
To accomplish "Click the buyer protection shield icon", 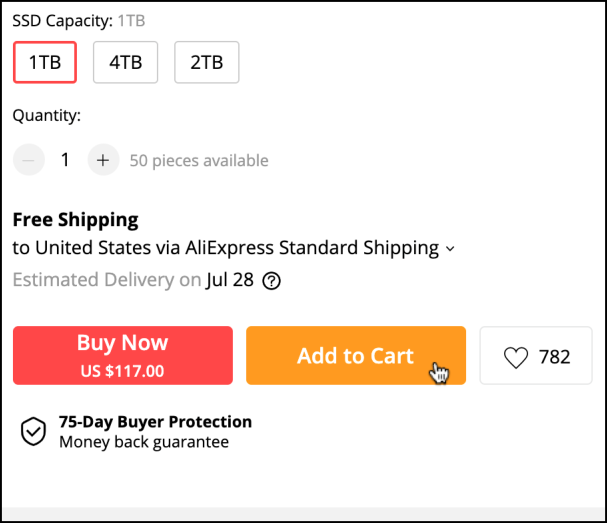I will click(34, 432).
